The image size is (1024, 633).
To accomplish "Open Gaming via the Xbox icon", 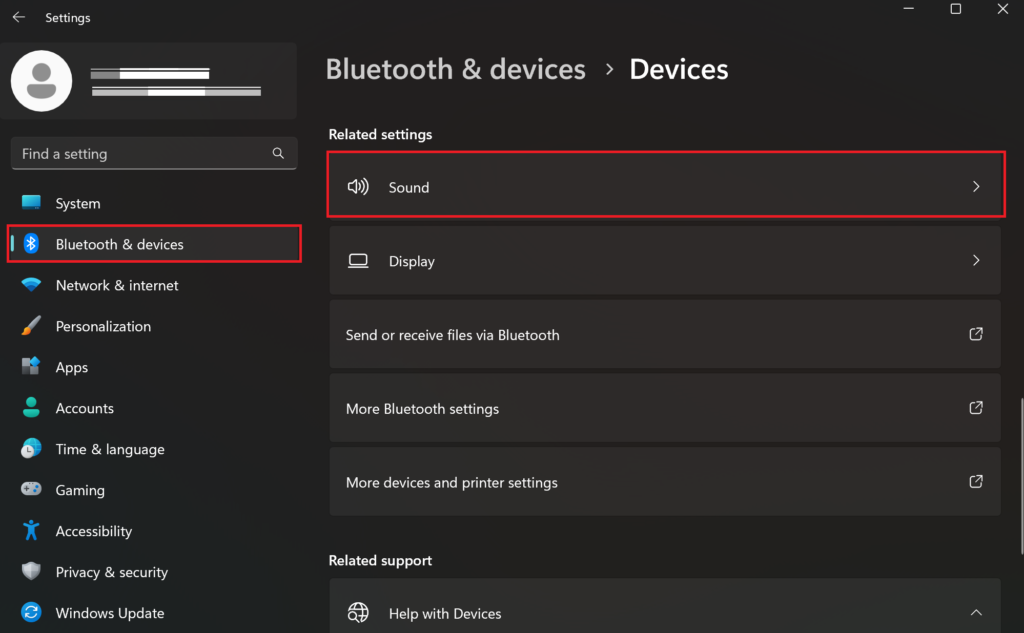I will tap(31, 490).
